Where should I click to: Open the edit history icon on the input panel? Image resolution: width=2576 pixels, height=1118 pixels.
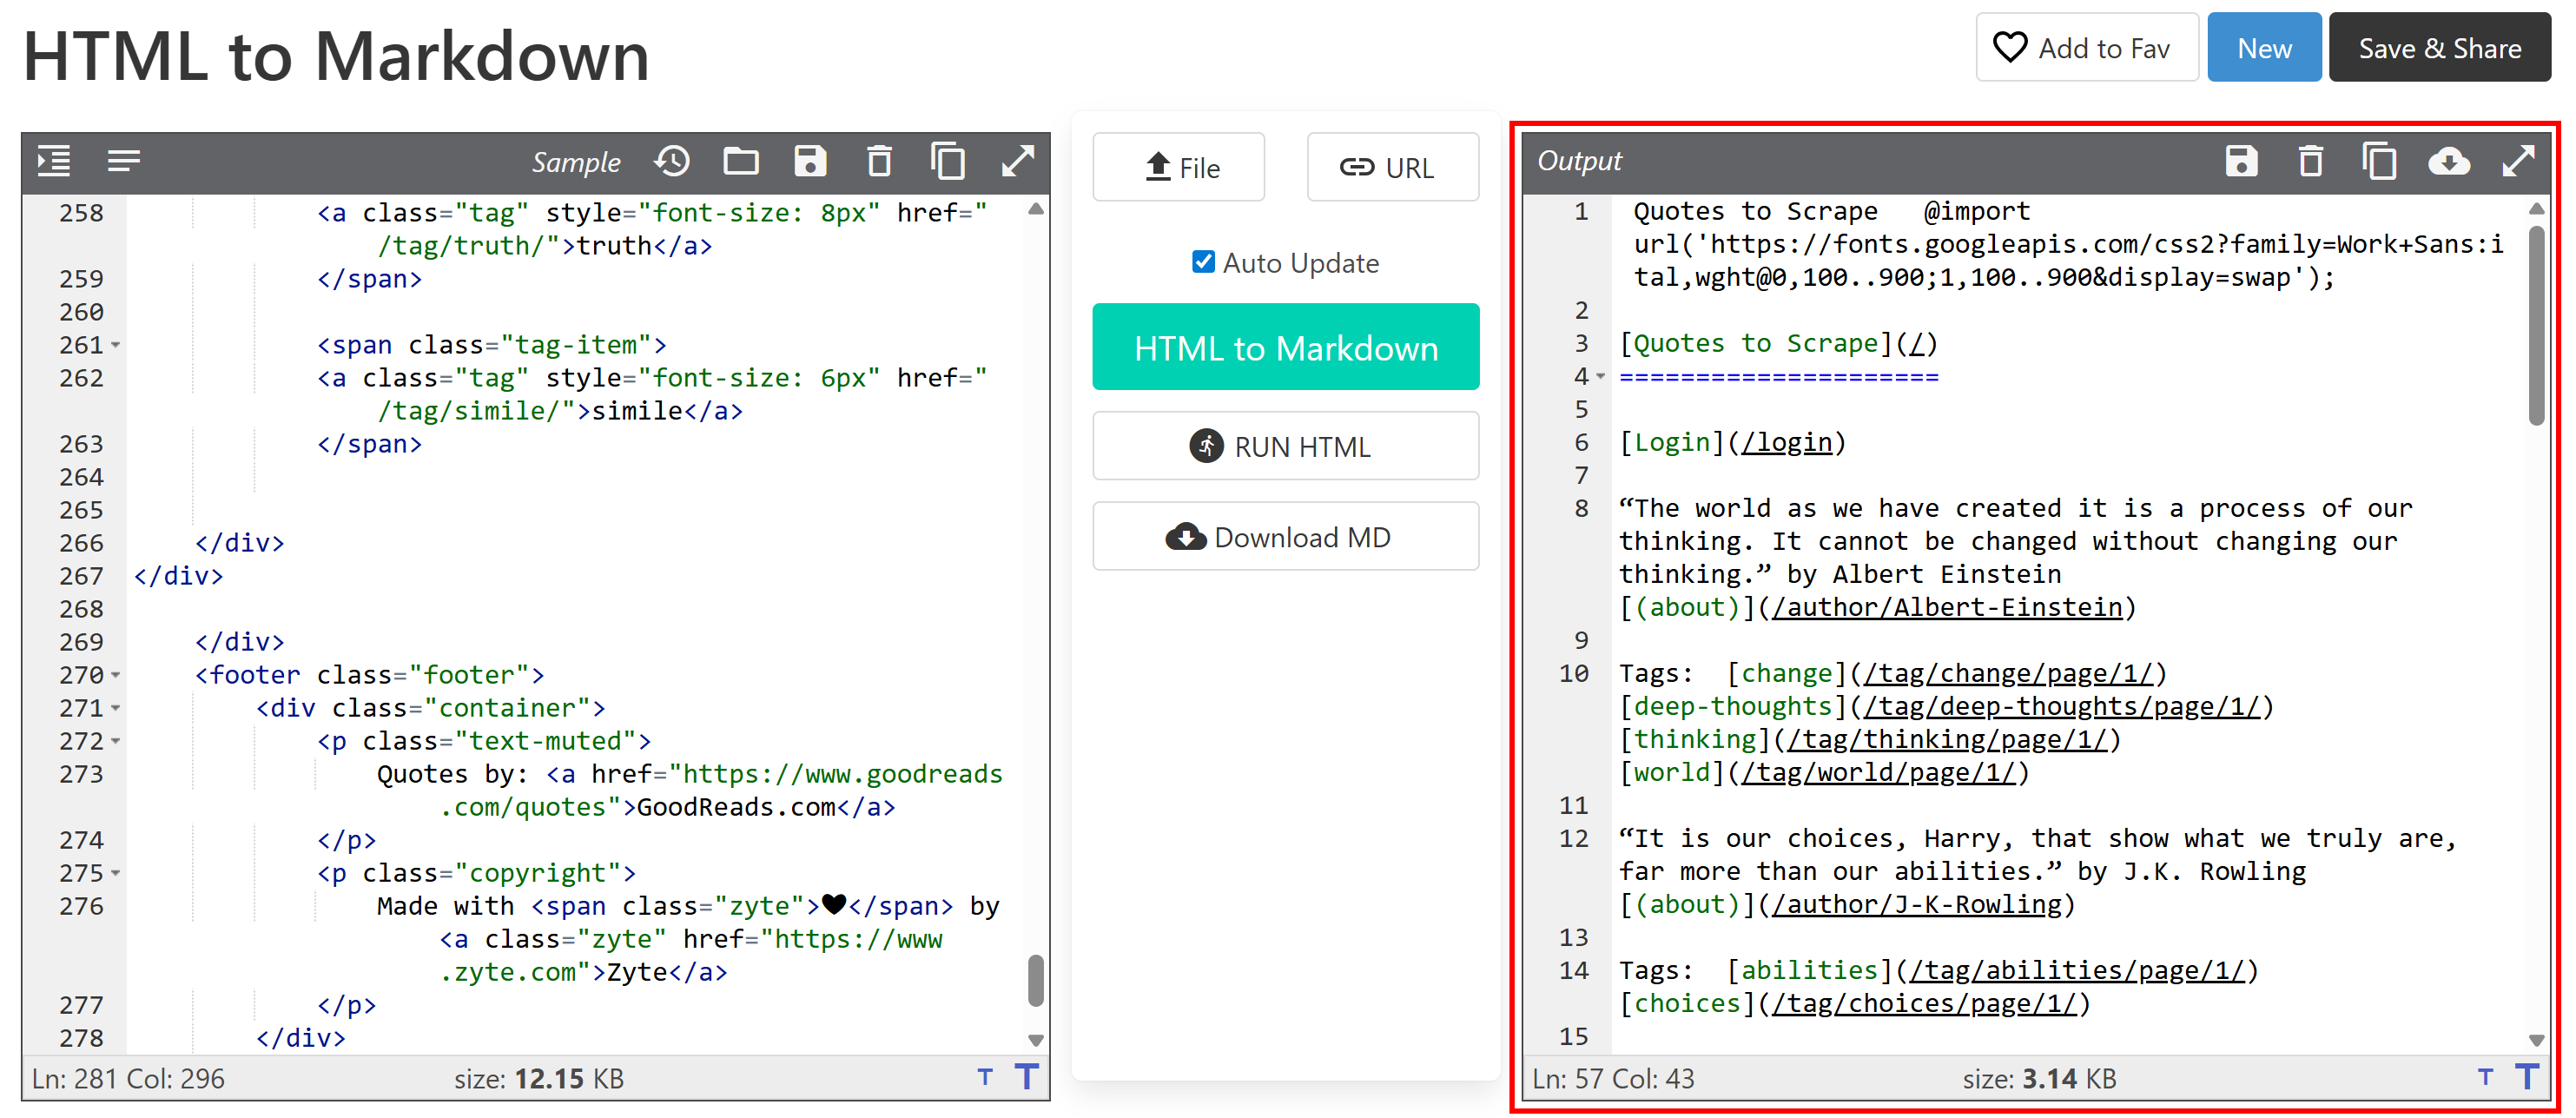[672, 161]
